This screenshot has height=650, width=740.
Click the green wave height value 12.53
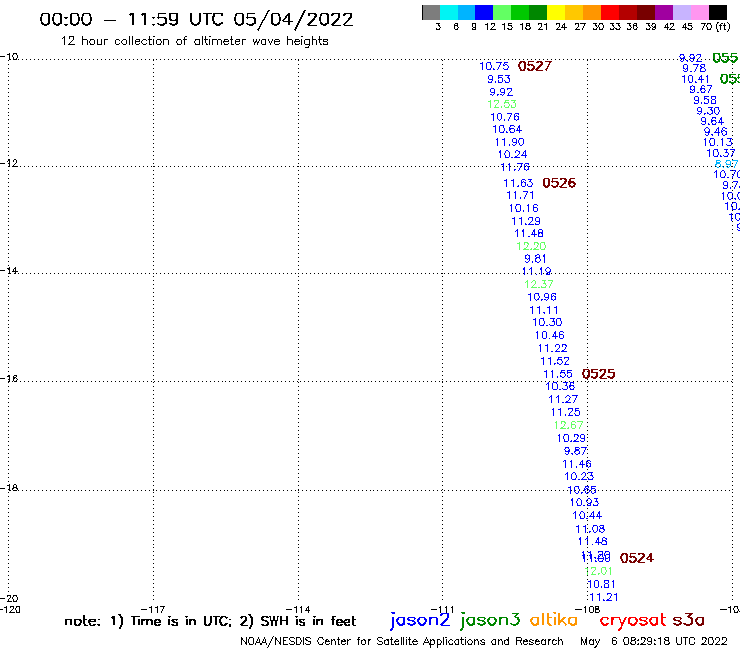point(502,104)
